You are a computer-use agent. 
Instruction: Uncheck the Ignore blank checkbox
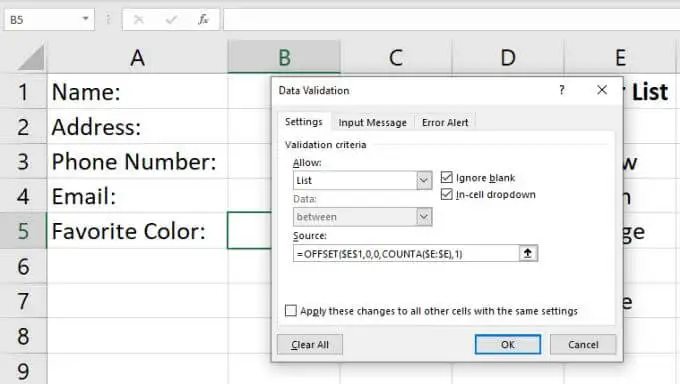pos(447,177)
